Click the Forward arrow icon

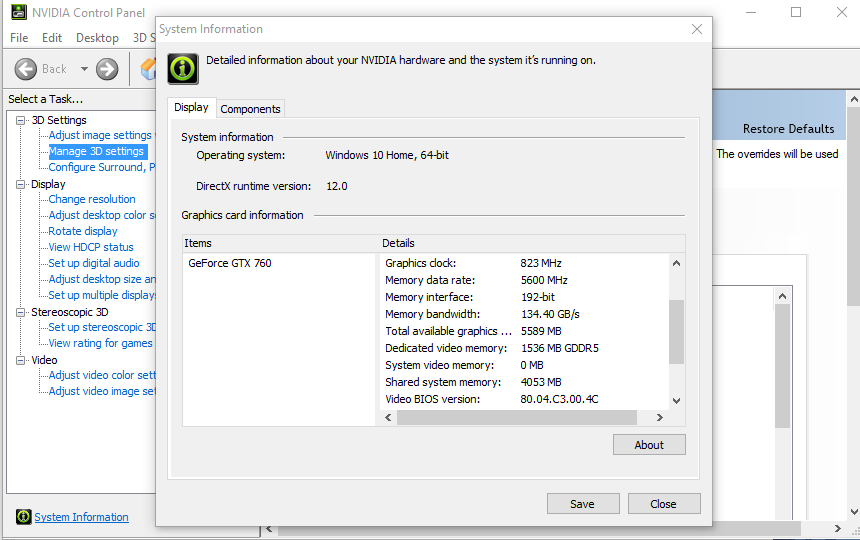pyautogui.click(x=107, y=69)
